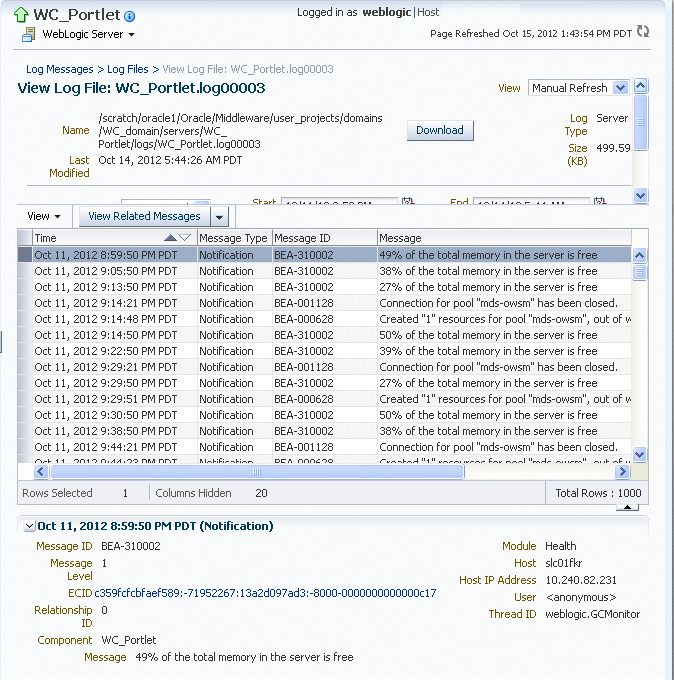Click the Message ID column header
Viewport: 674px width, 680px height.
(325, 238)
